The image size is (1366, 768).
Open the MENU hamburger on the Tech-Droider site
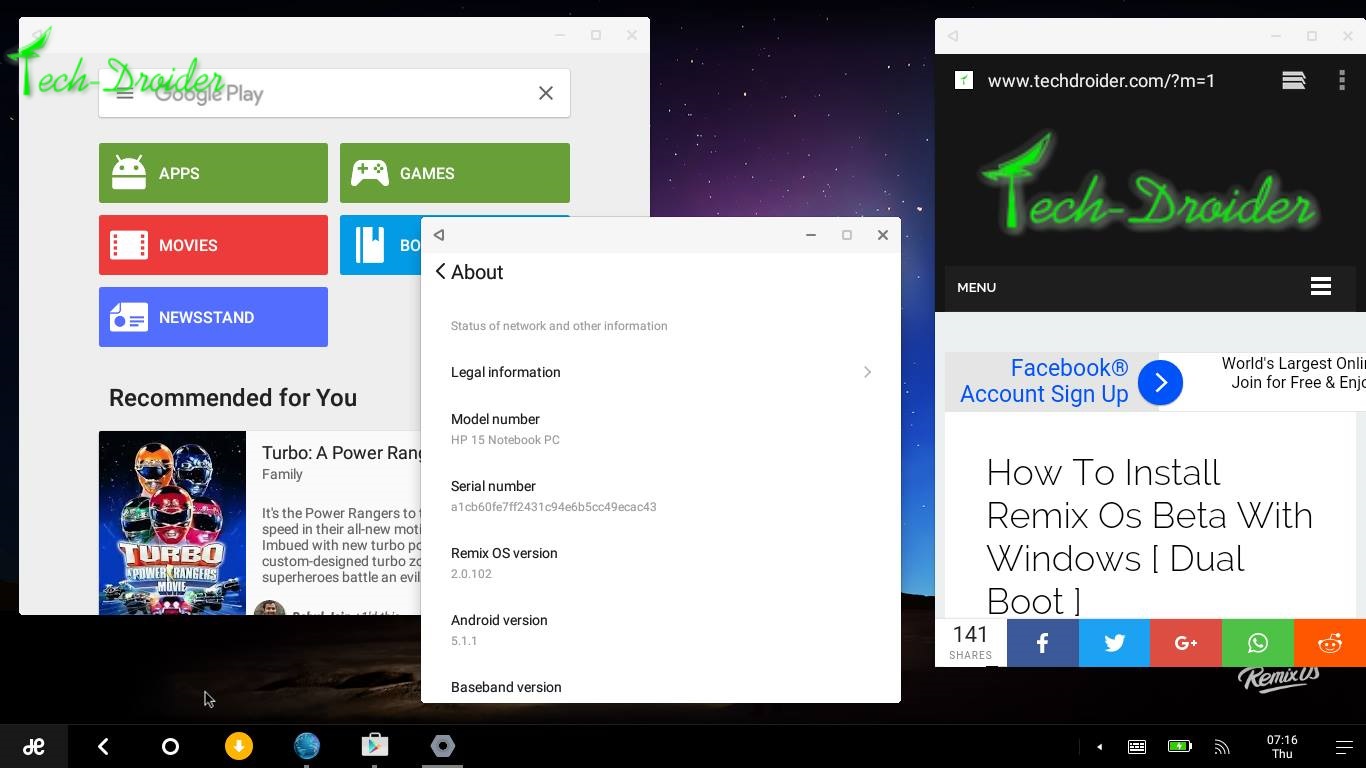[1321, 287]
